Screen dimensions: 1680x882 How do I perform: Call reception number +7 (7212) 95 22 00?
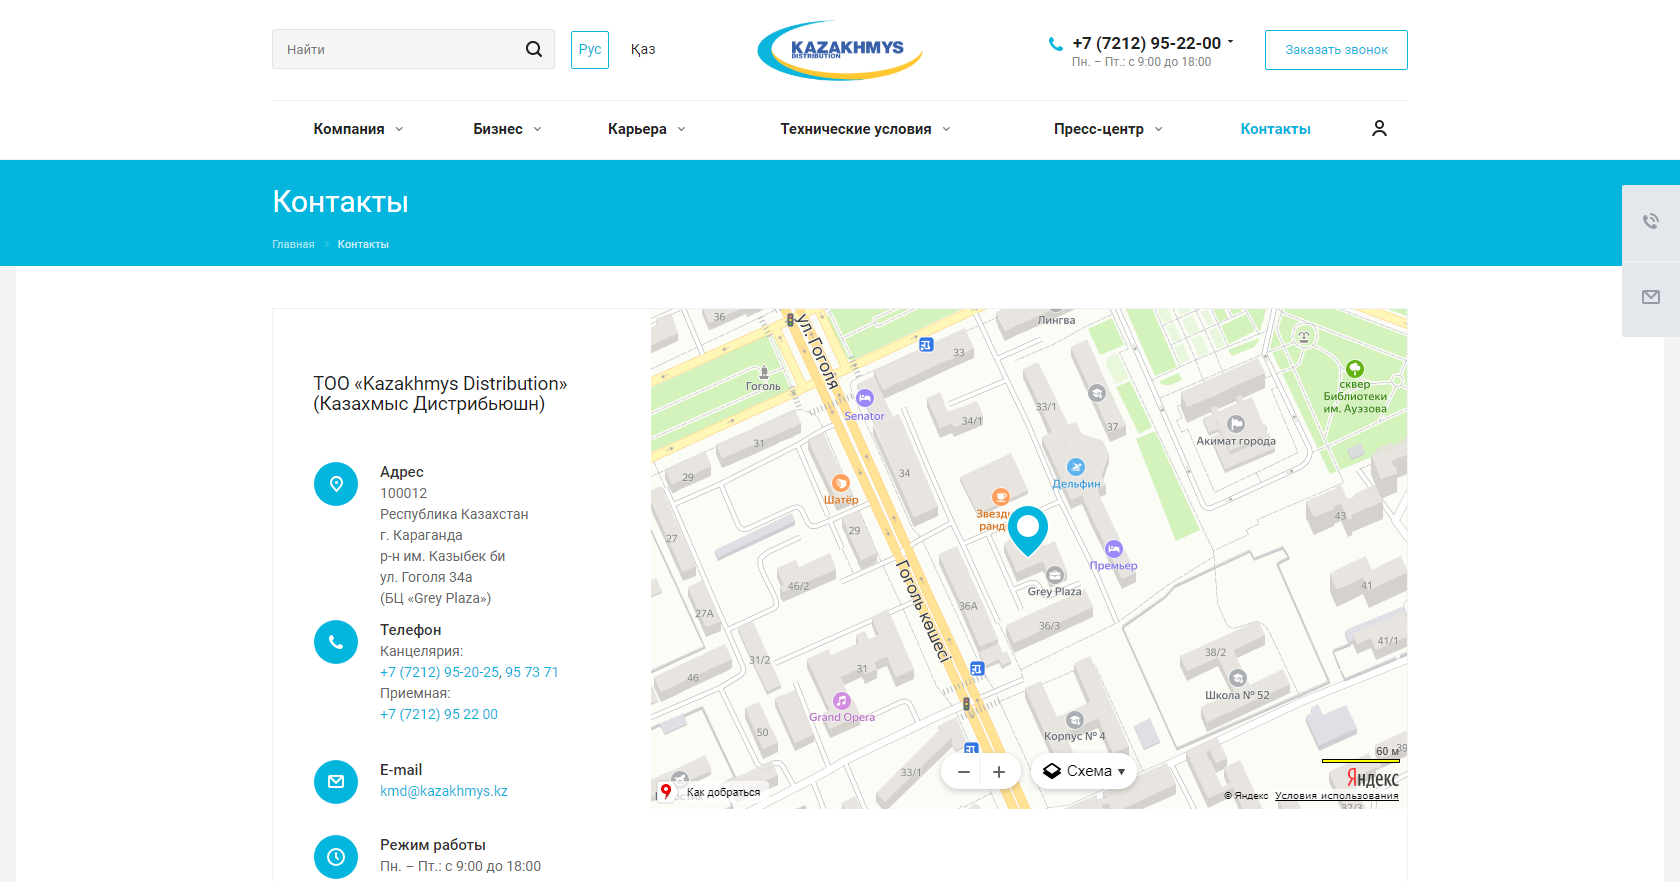click(439, 714)
